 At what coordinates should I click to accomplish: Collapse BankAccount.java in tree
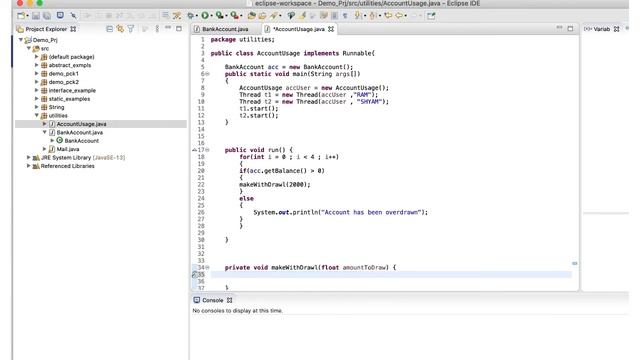coord(45,132)
